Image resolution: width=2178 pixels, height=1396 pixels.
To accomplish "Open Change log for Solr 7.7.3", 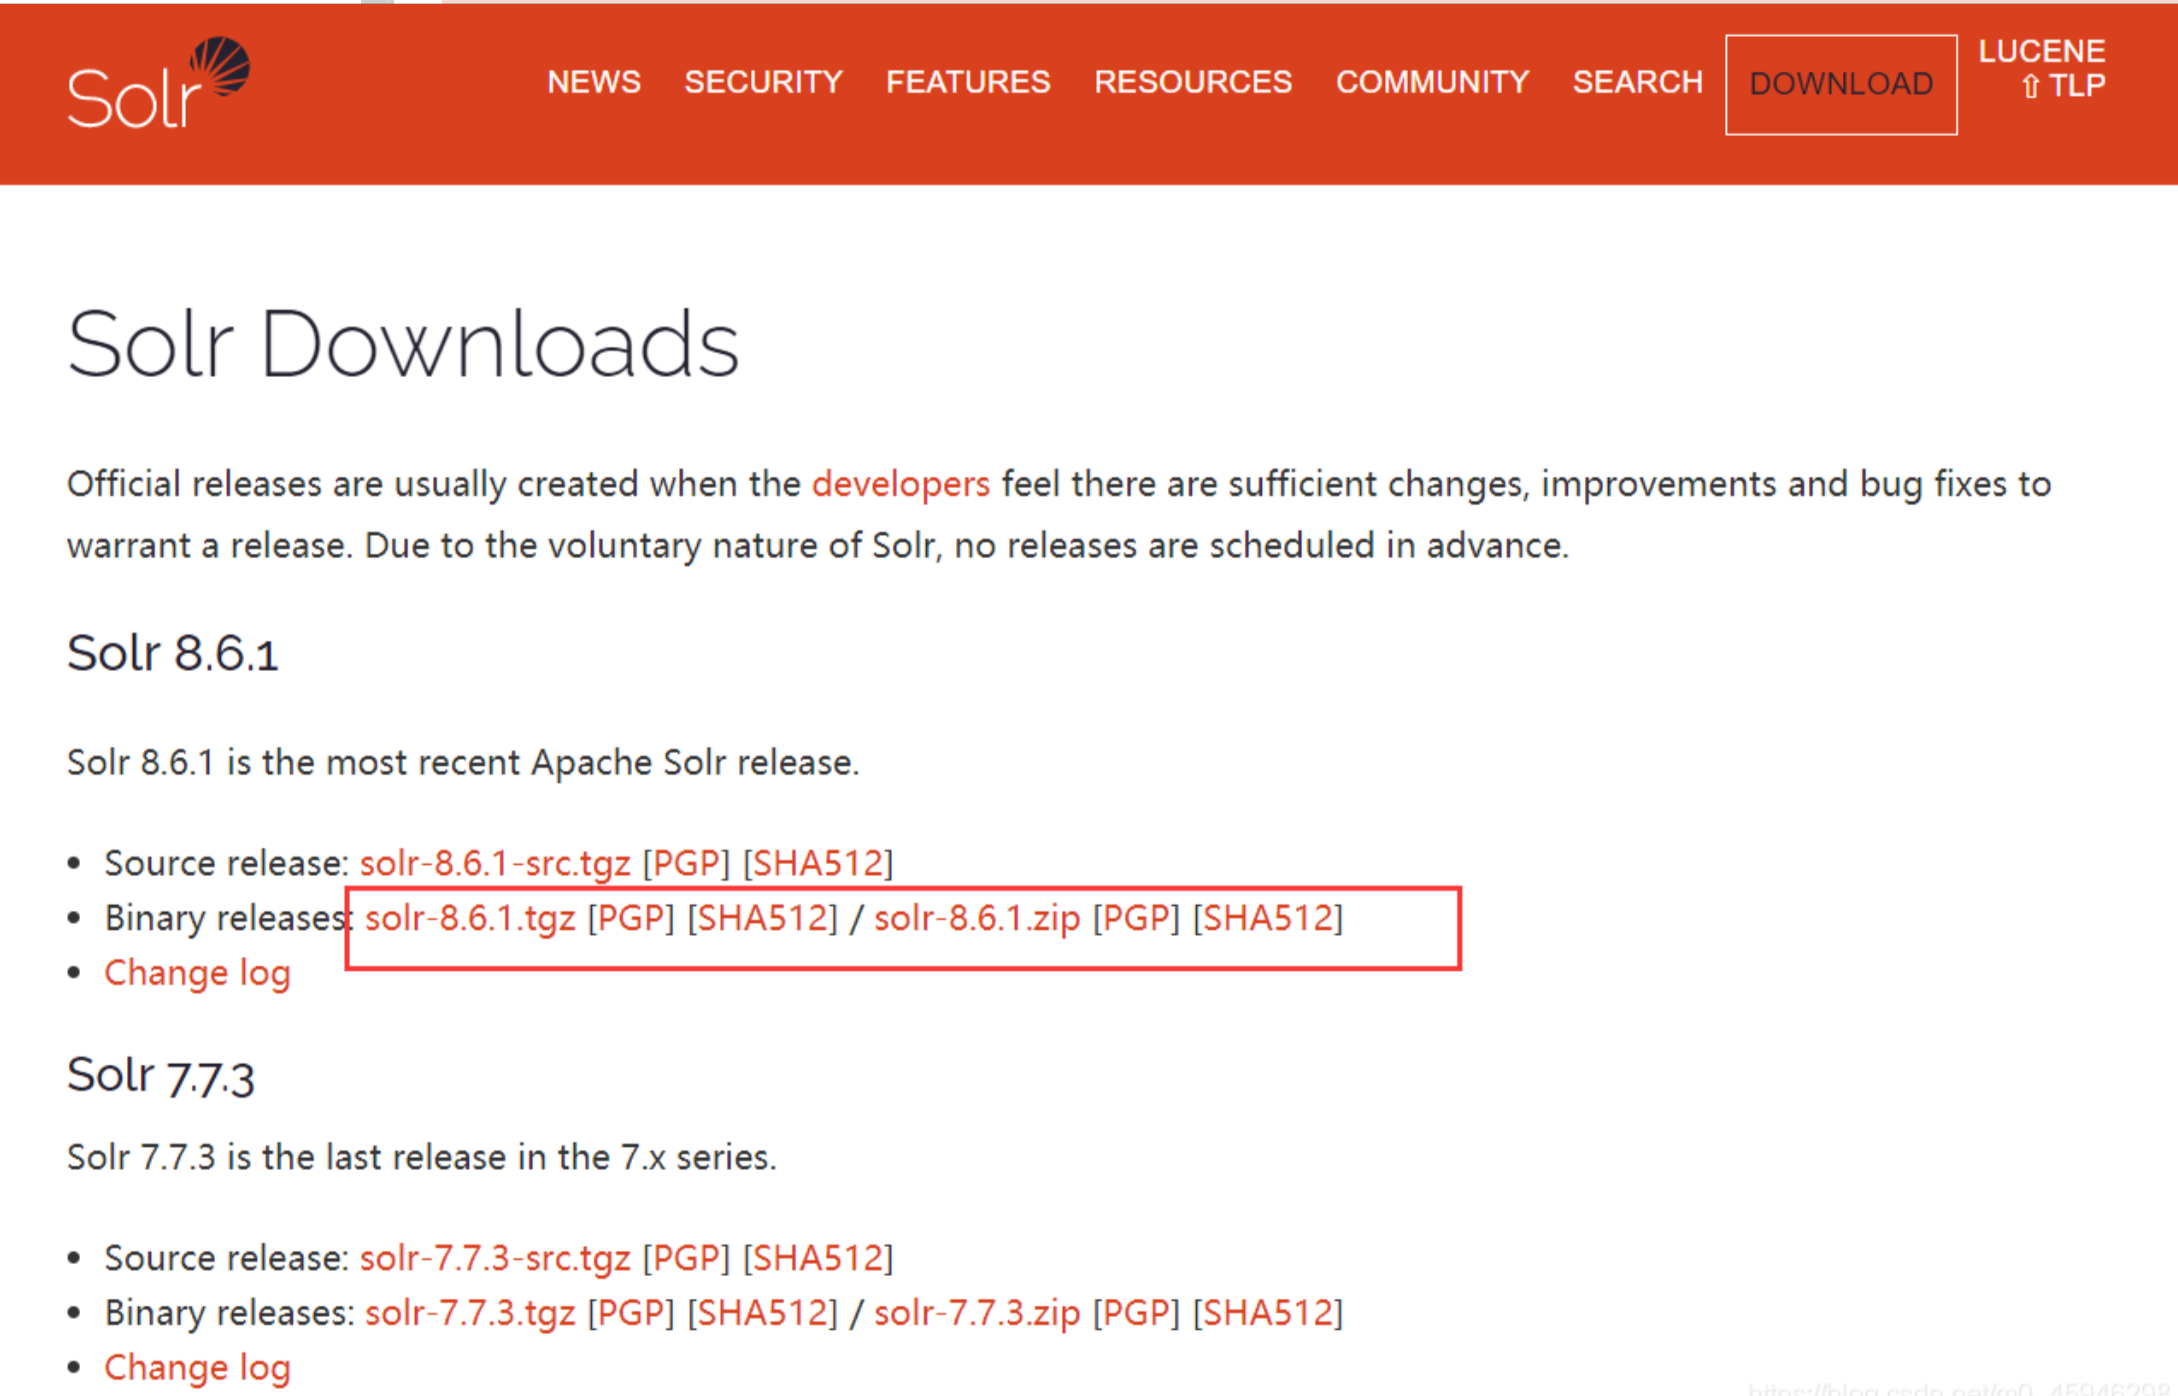I will click(x=197, y=1368).
